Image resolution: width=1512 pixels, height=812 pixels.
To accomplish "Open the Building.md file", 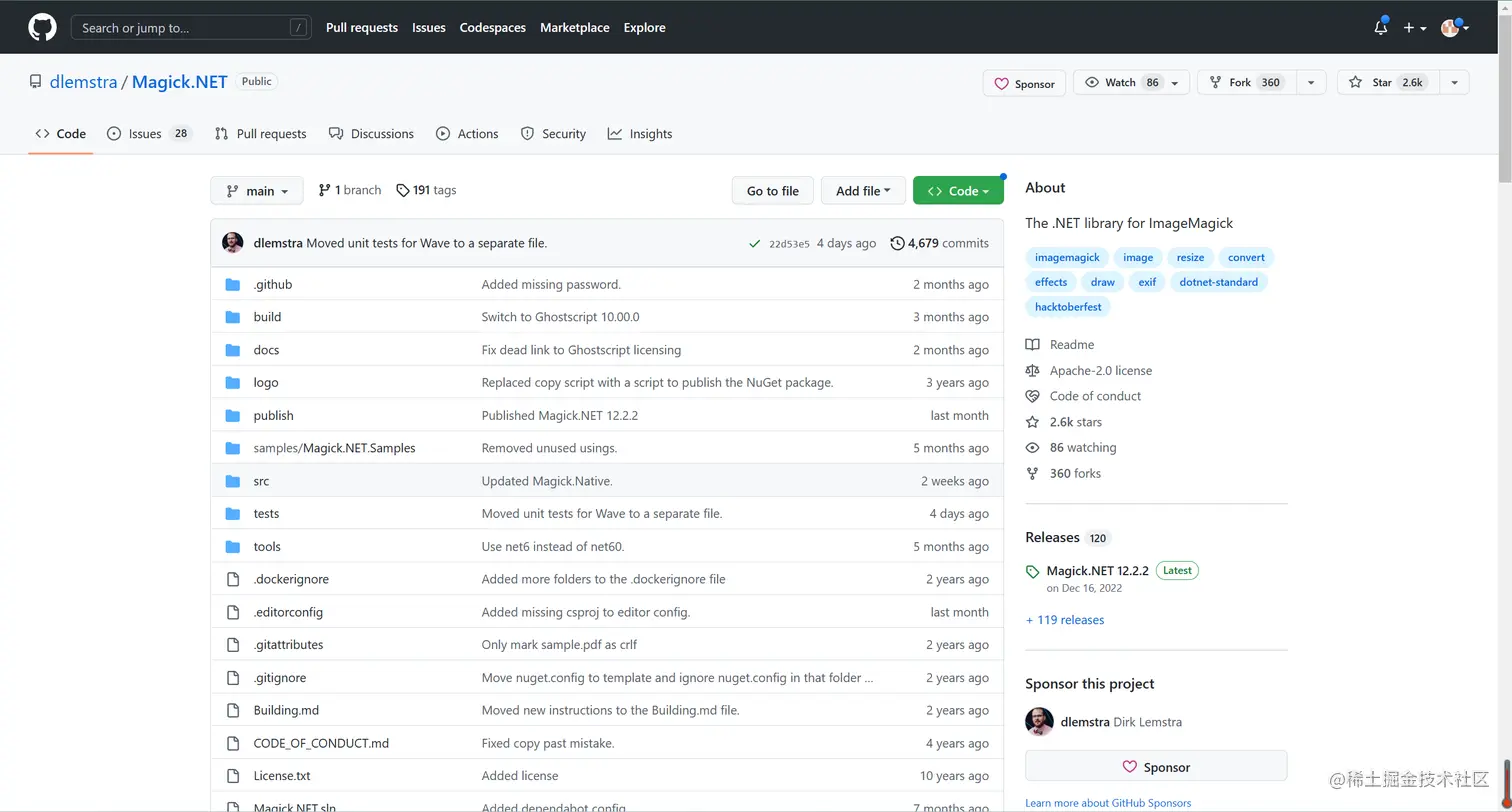I will coord(286,710).
